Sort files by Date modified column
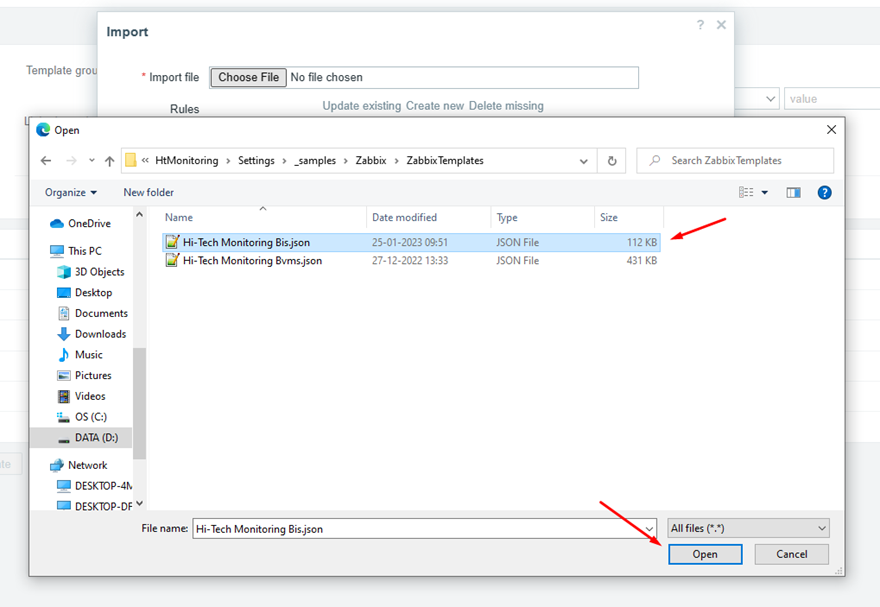The width and height of the screenshot is (880, 607). click(404, 217)
